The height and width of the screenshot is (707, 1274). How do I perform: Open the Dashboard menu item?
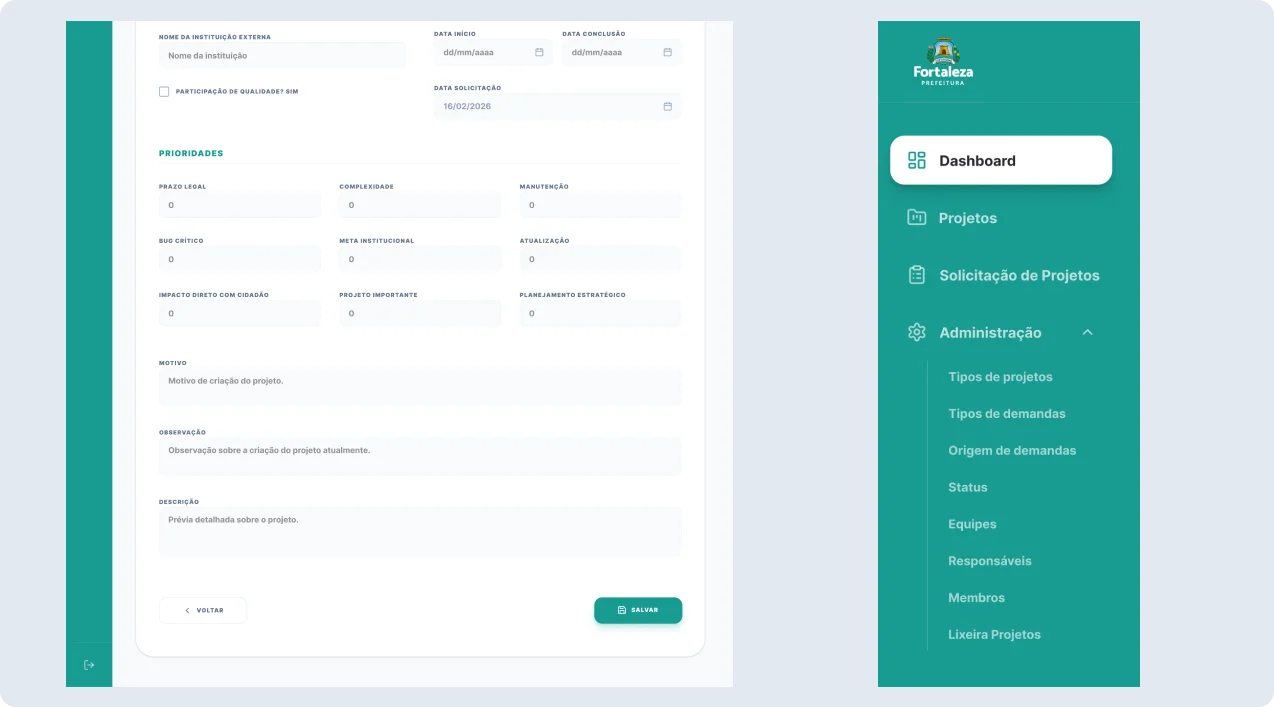tap(1001, 160)
